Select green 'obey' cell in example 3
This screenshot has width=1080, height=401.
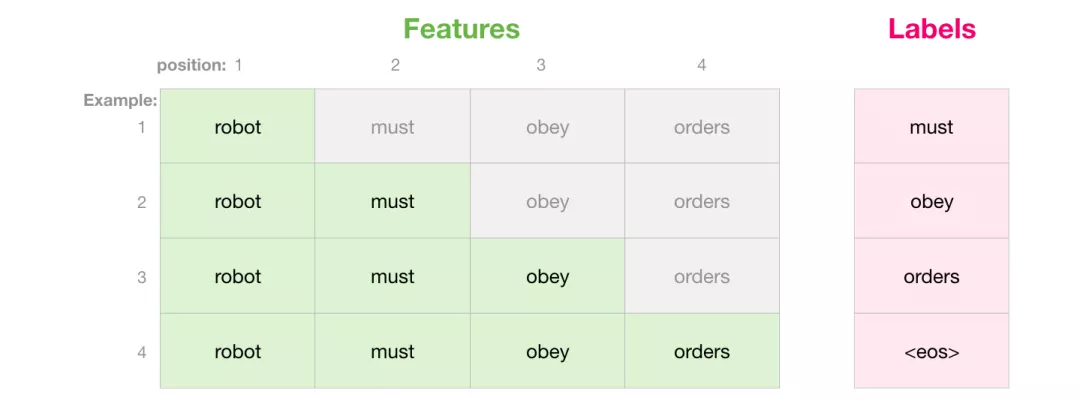click(548, 276)
